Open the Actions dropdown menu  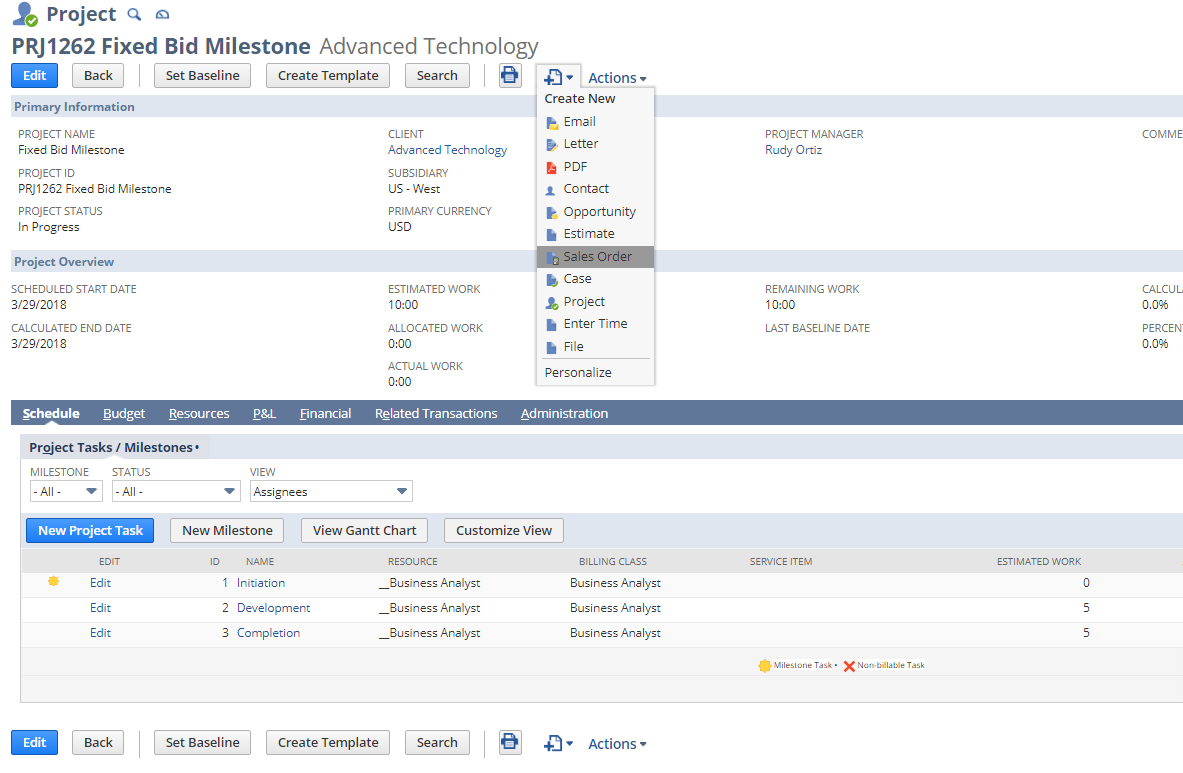coord(616,77)
